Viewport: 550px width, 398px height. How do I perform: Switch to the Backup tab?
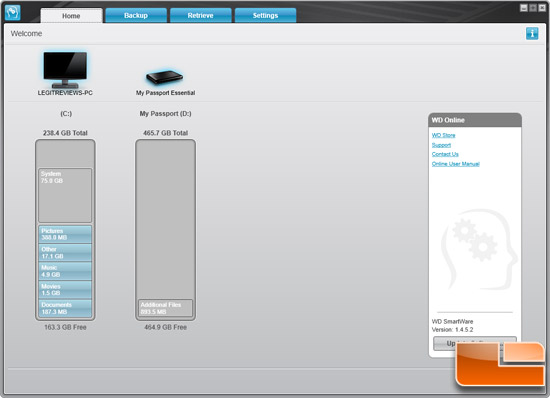tap(136, 15)
